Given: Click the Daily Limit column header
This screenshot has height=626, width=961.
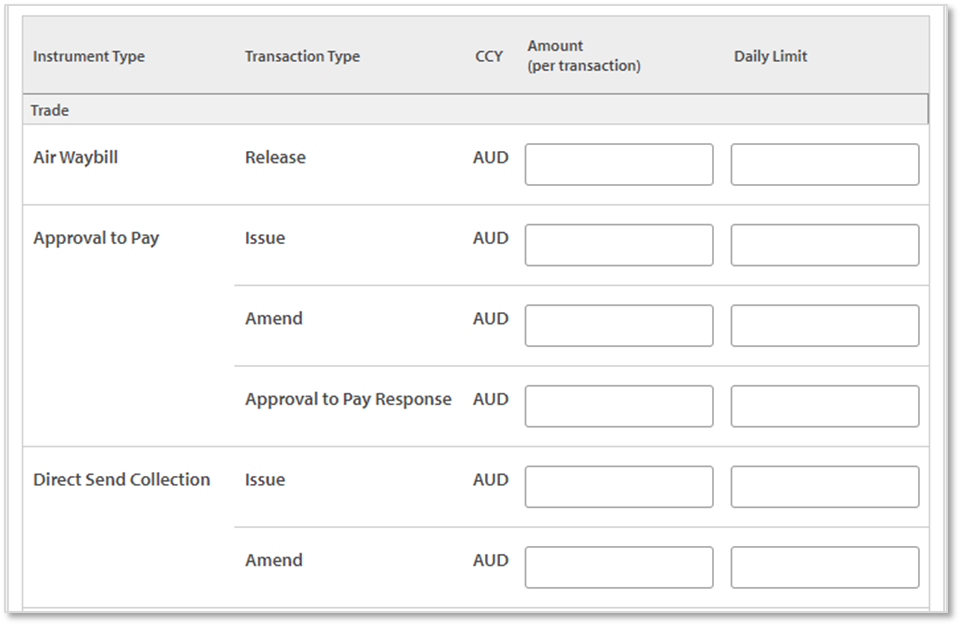Looking at the screenshot, I should (770, 57).
